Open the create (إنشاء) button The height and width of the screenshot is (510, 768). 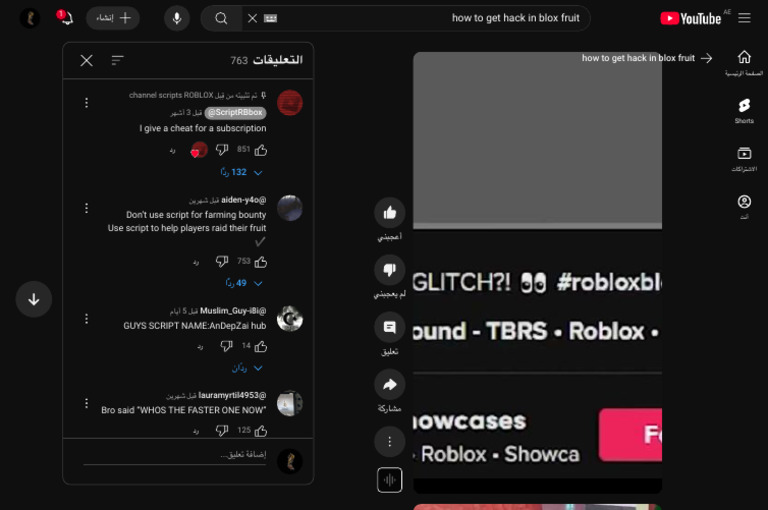[113, 18]
